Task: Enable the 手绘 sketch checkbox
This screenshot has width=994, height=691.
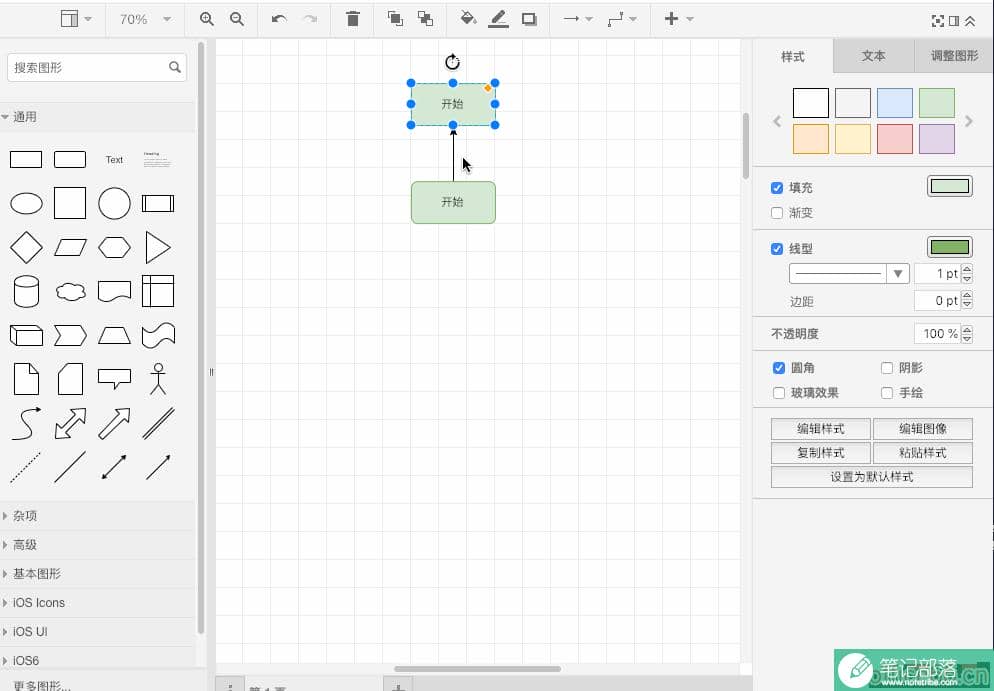Action: [887, 393]
